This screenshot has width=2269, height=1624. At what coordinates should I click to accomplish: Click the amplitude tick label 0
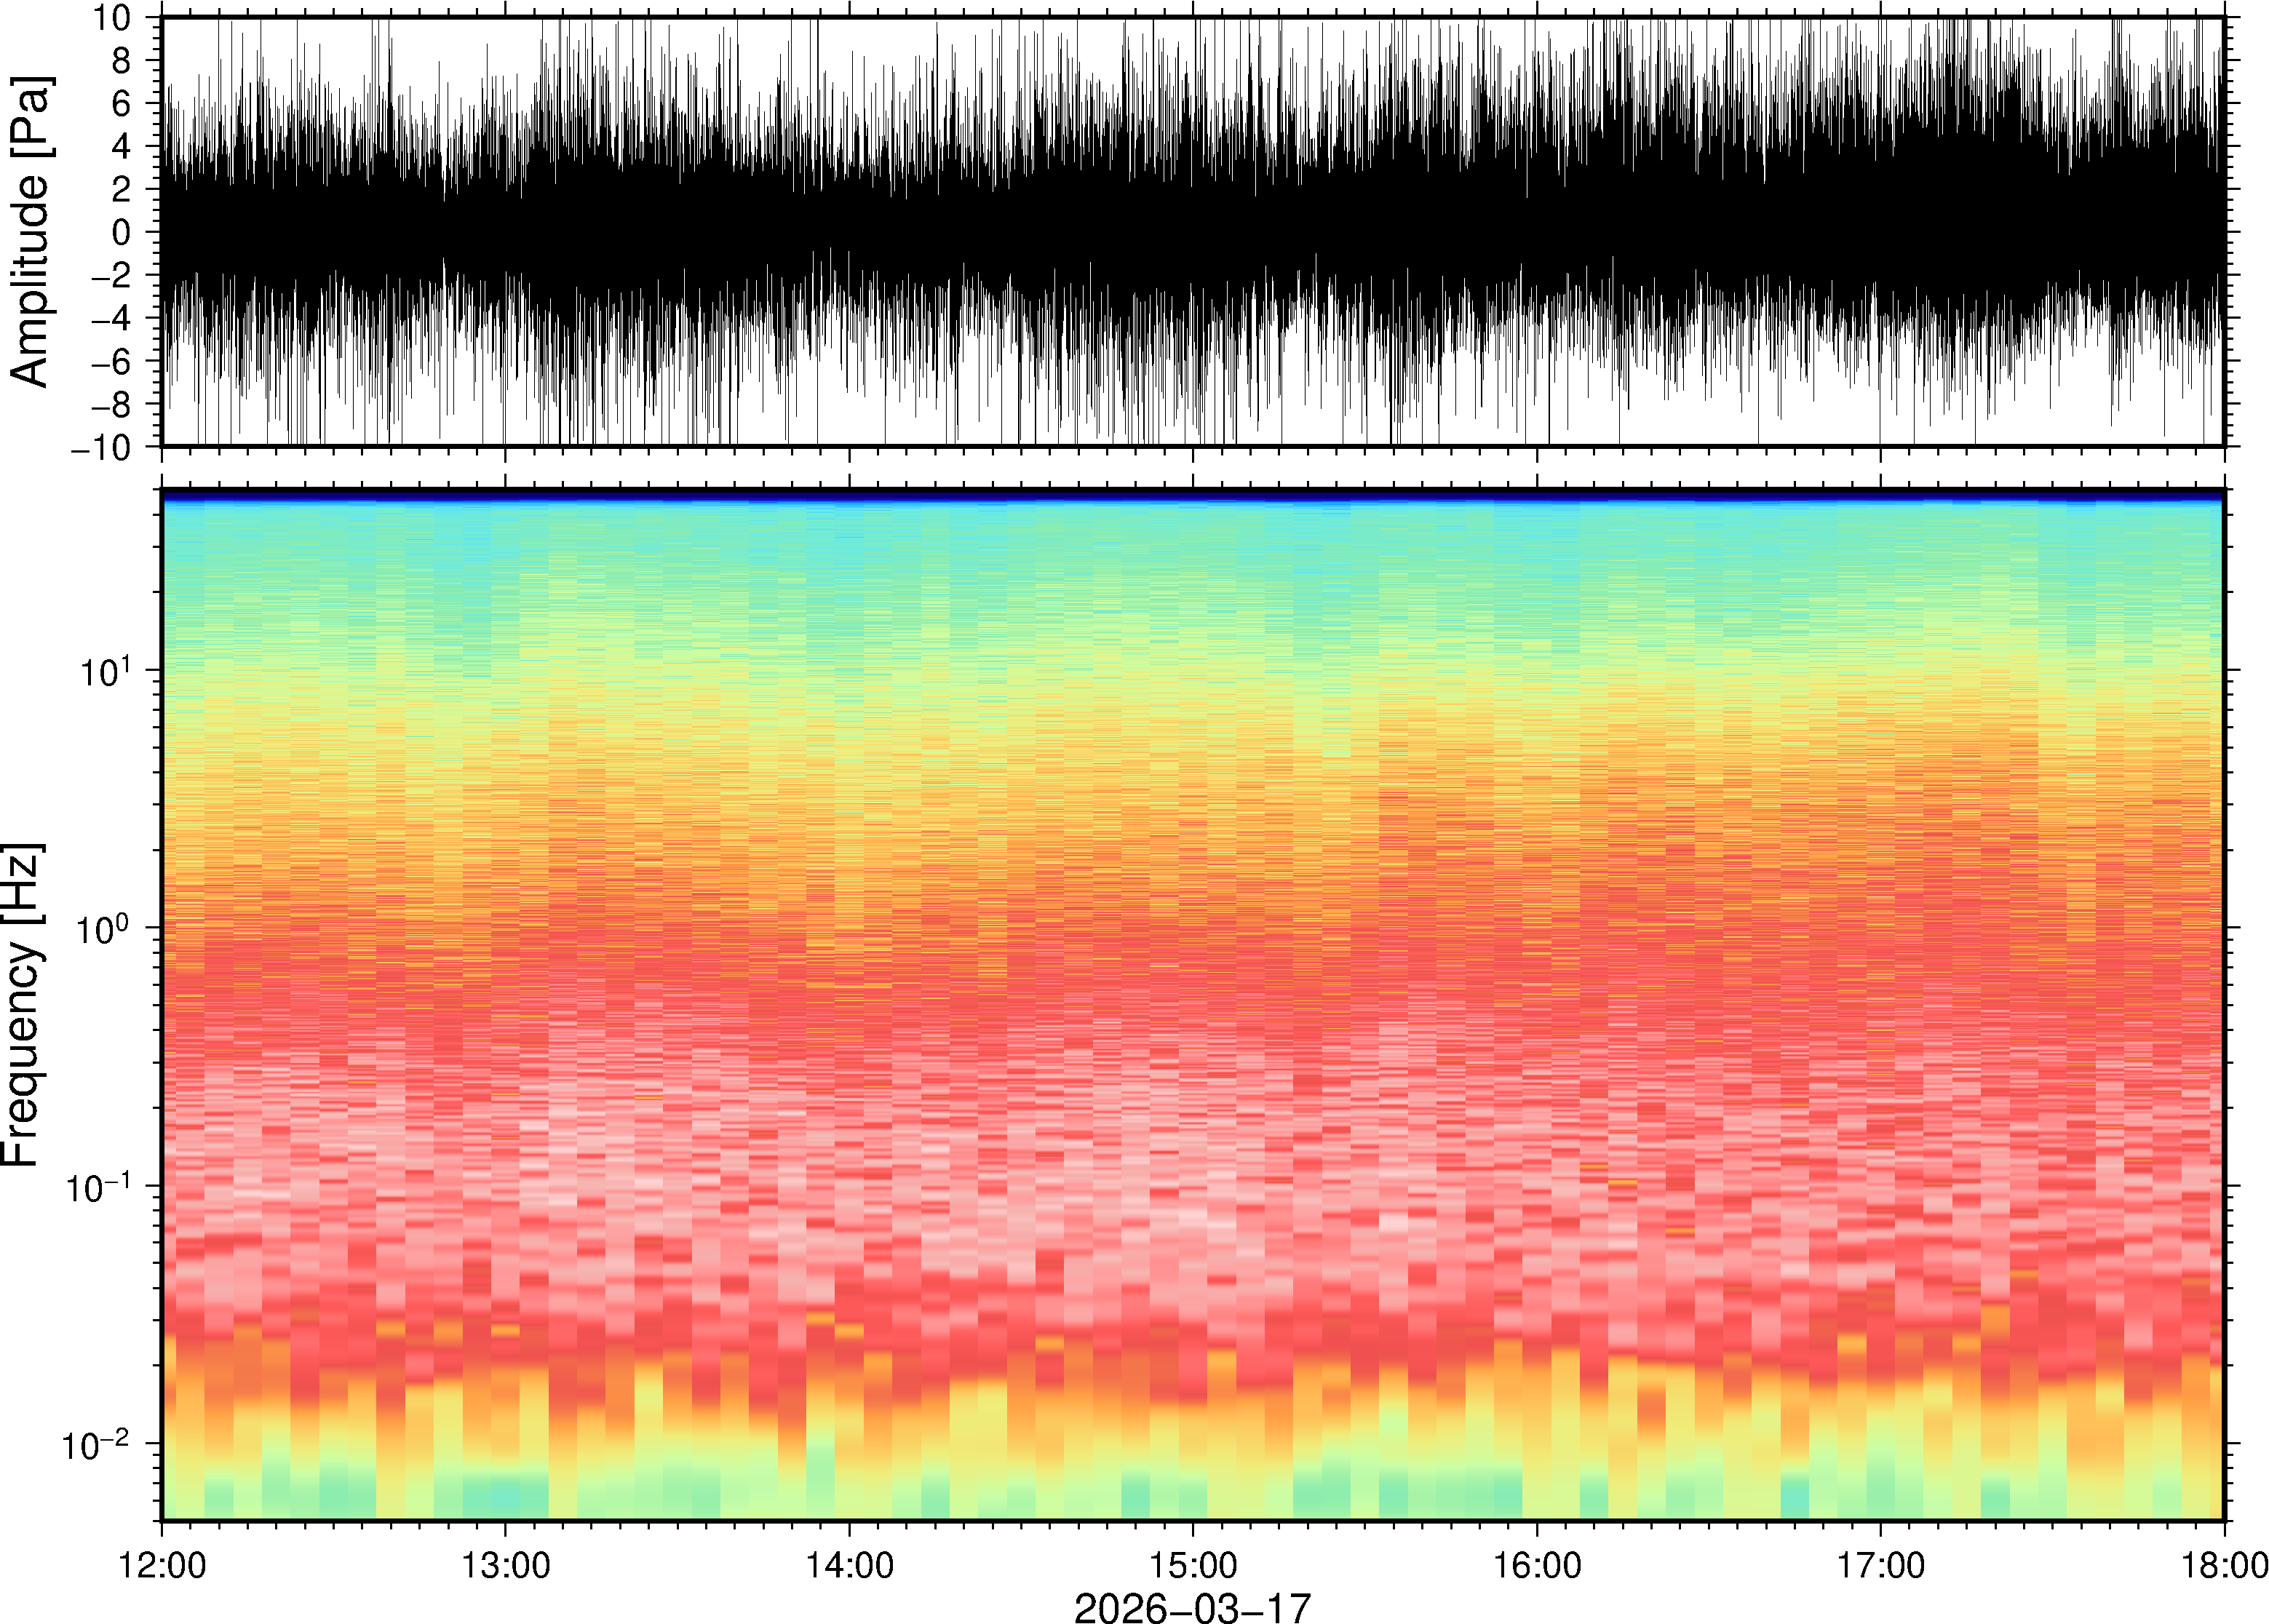(x=122, y=233)
